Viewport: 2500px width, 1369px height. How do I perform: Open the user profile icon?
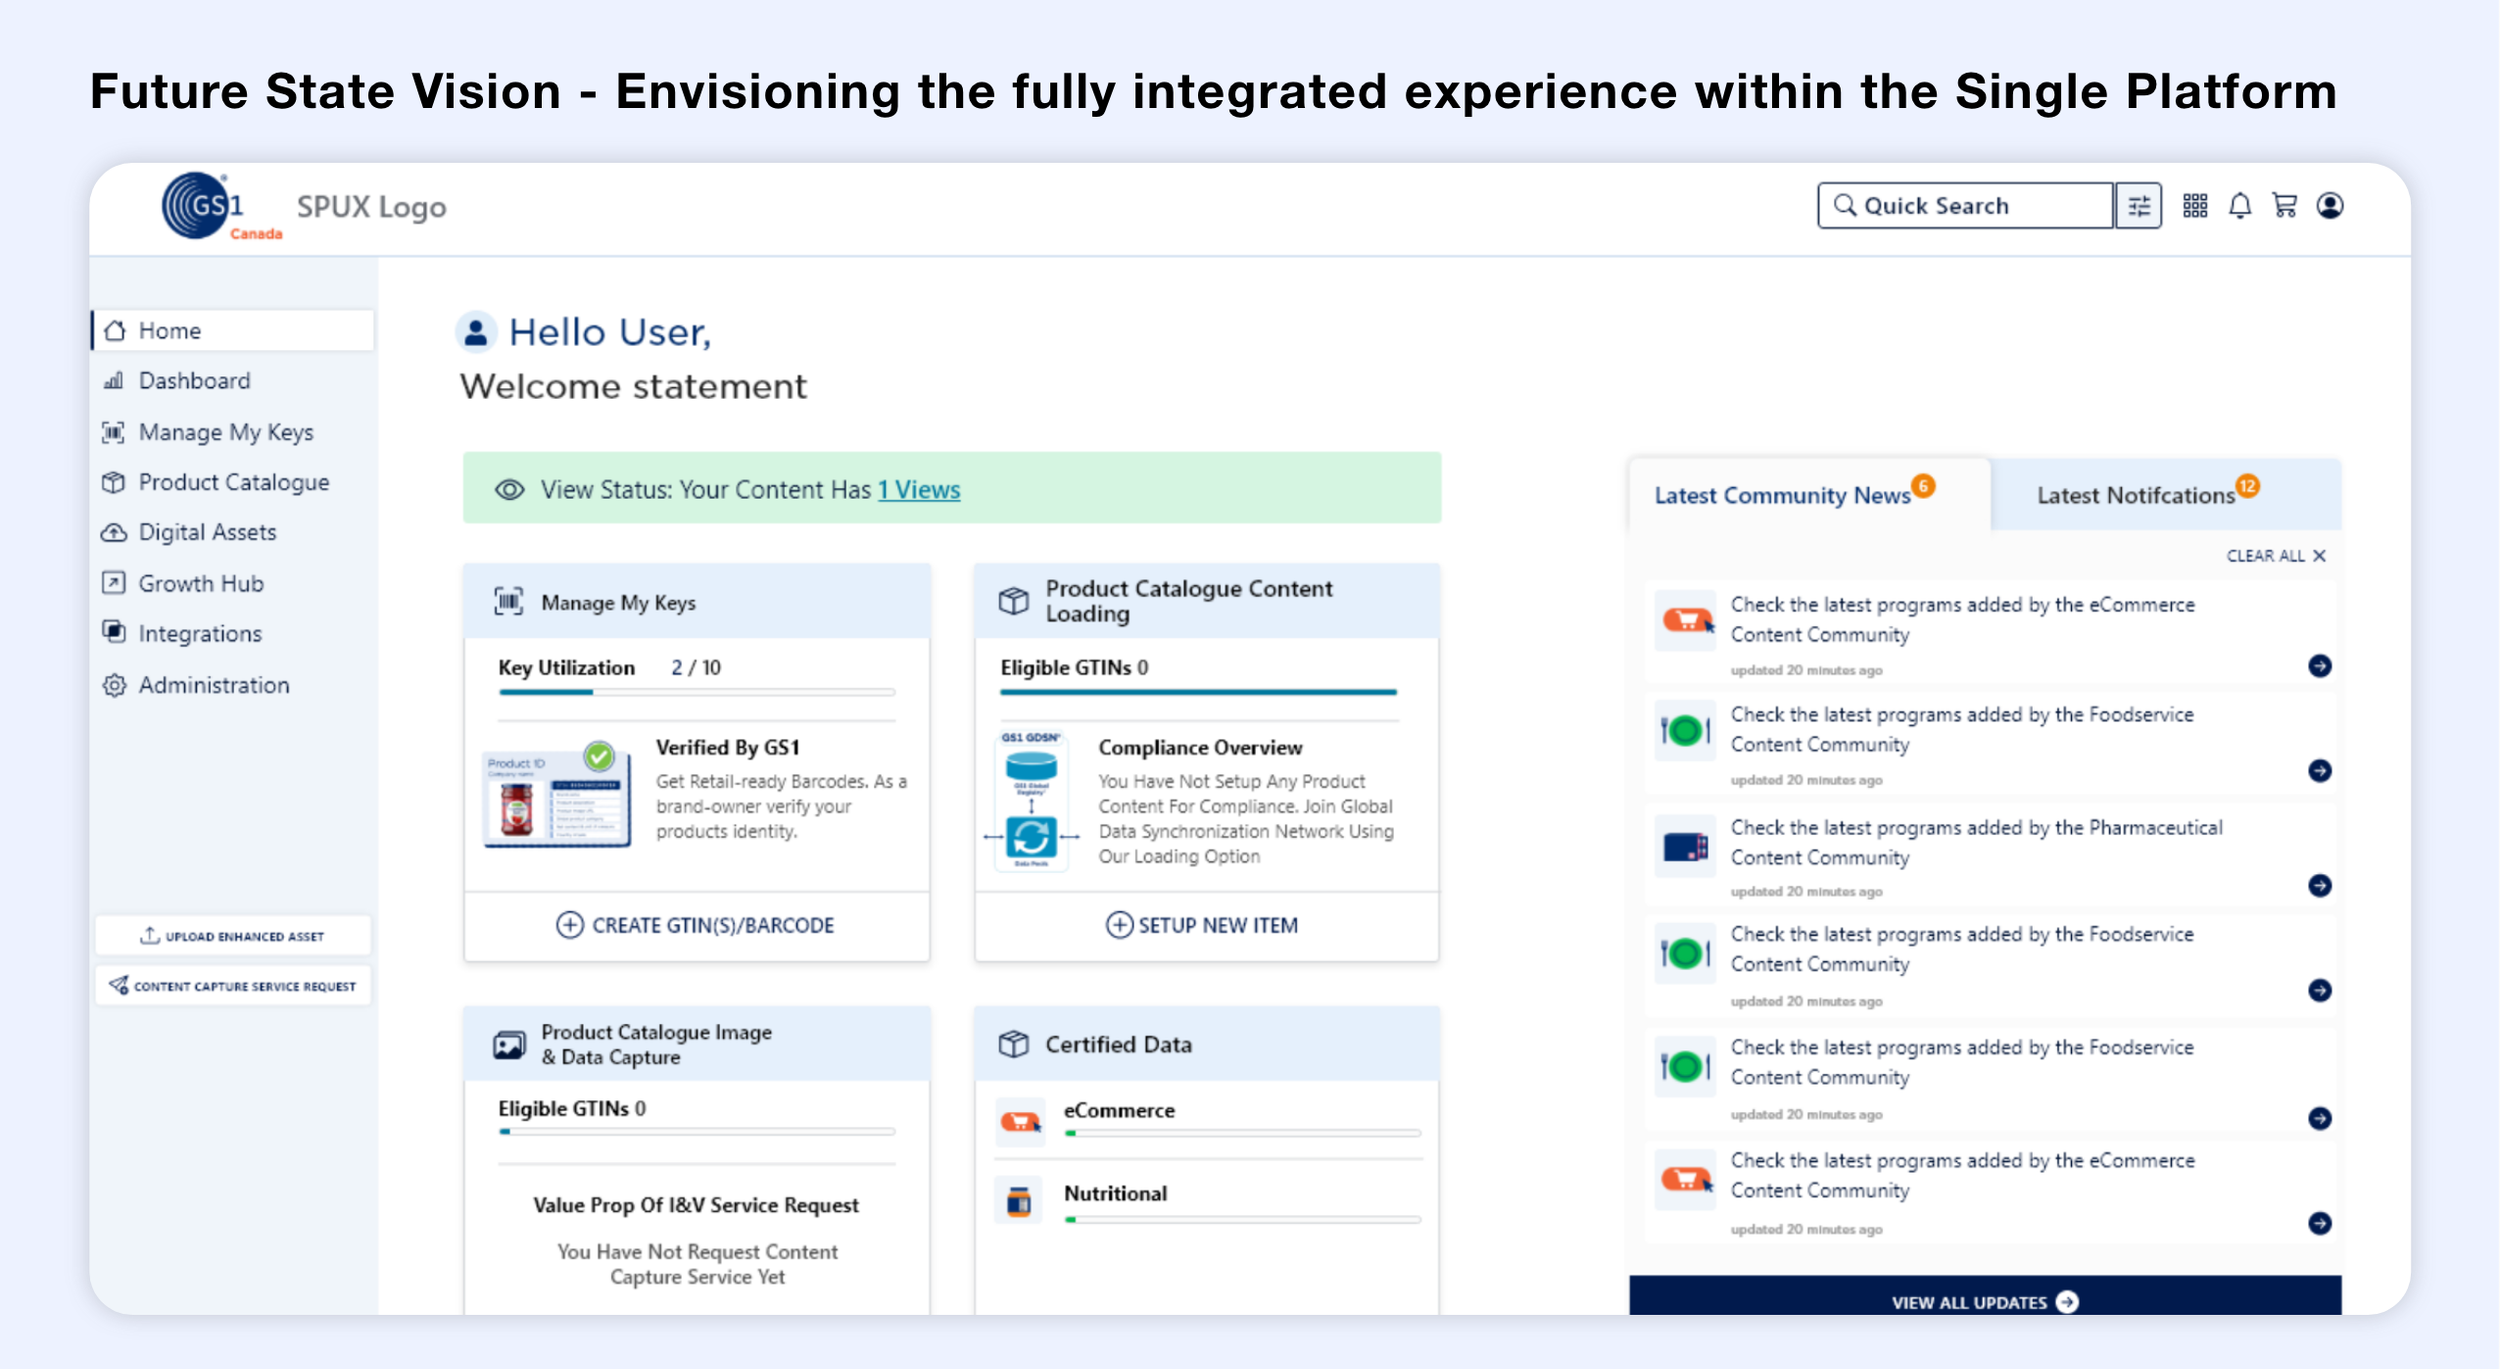[2330, 206]
